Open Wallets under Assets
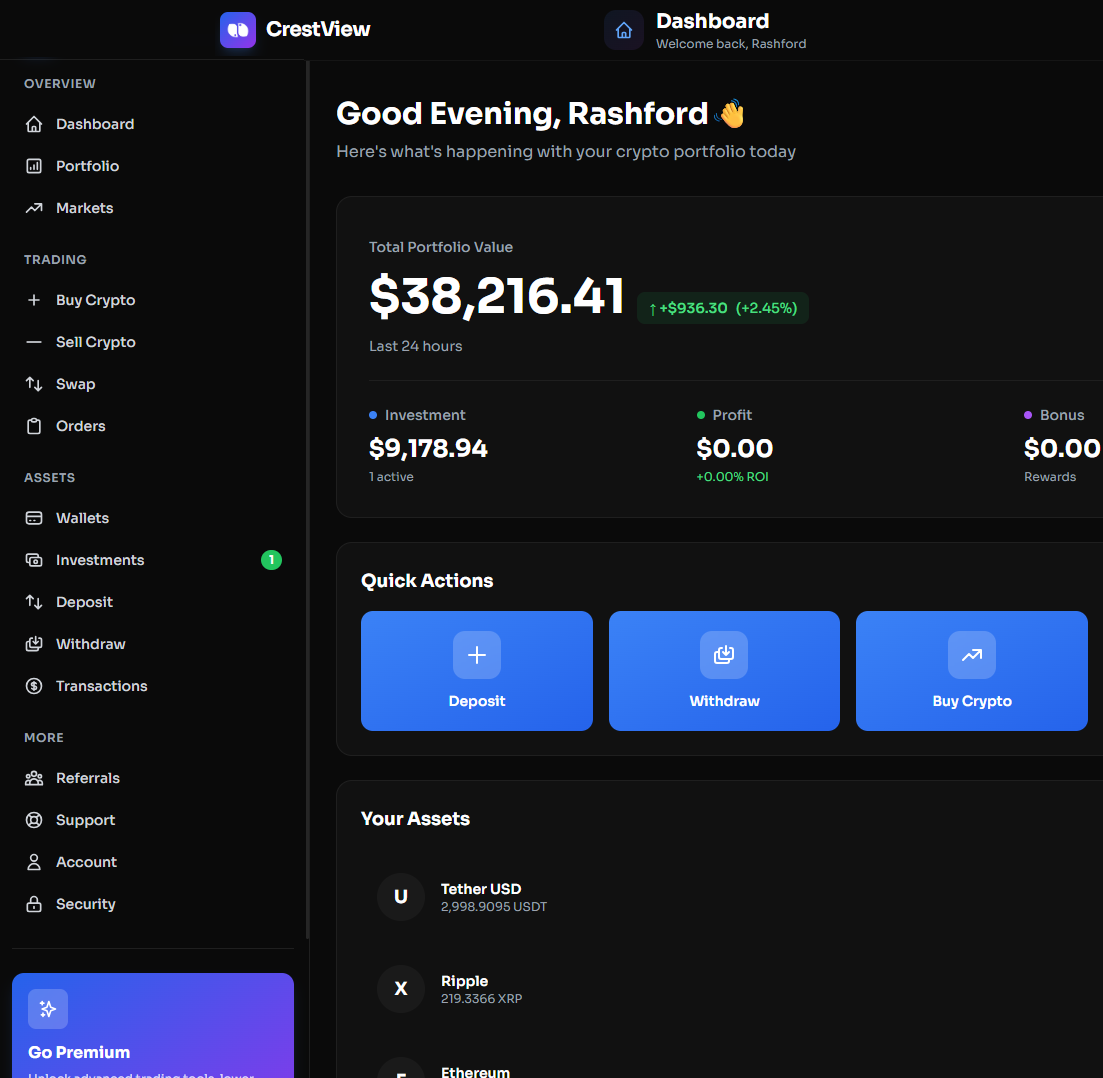Image resolution: width=1103 pixels, height=1078 pixels. [x=82, y=518]
